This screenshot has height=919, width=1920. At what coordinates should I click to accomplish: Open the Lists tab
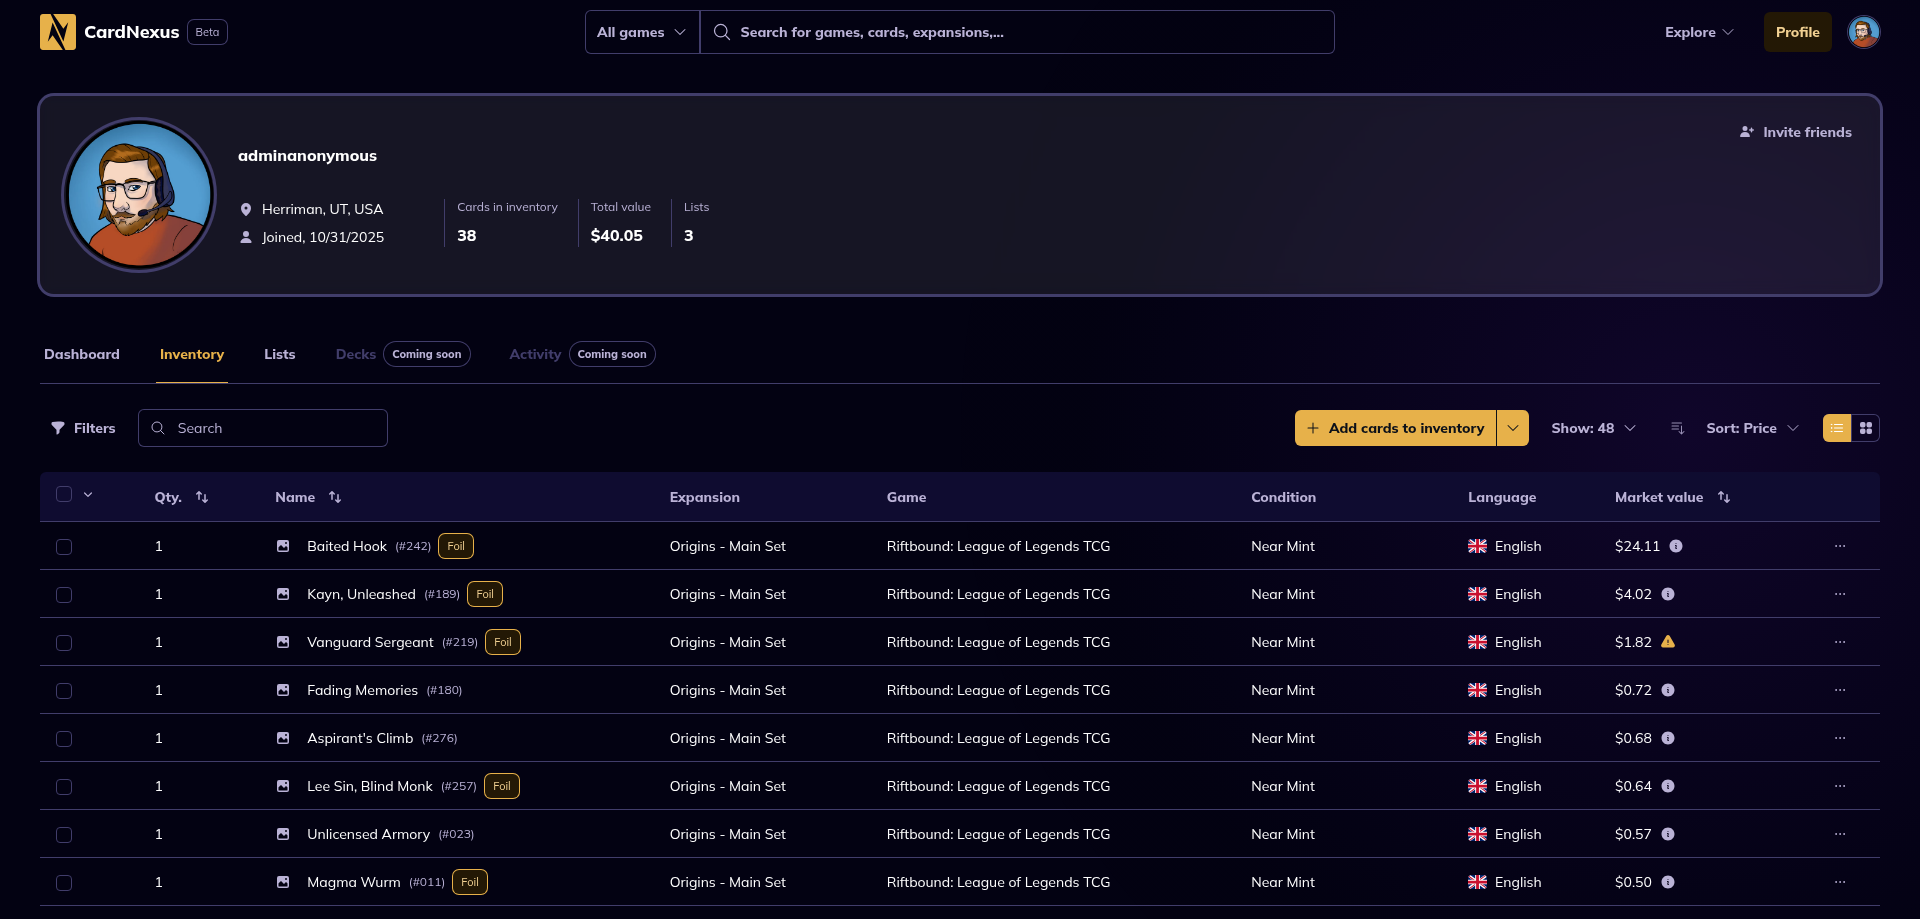(279, 354)
